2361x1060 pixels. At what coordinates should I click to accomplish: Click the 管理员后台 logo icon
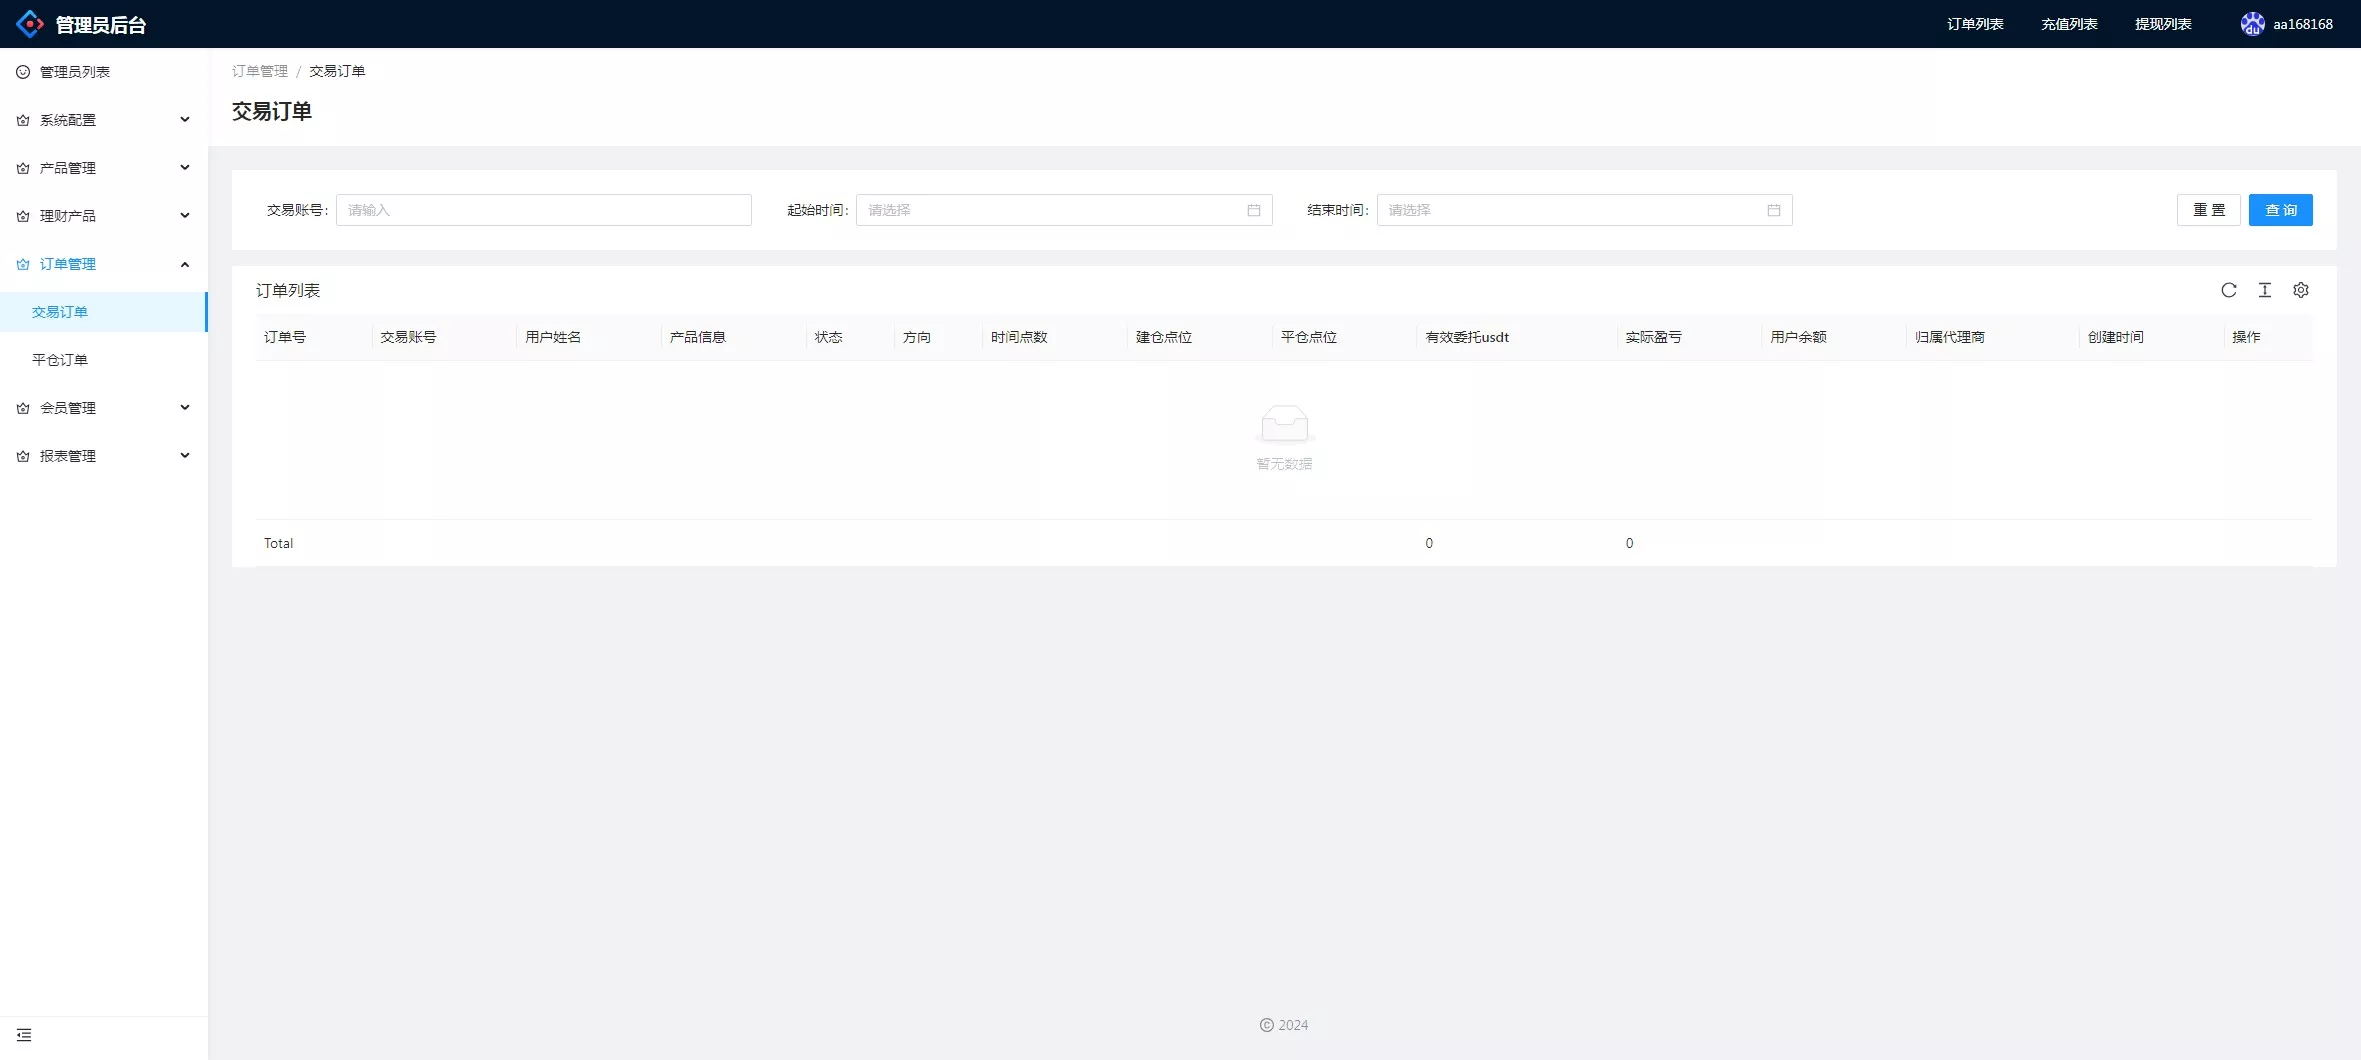point(30,24)
